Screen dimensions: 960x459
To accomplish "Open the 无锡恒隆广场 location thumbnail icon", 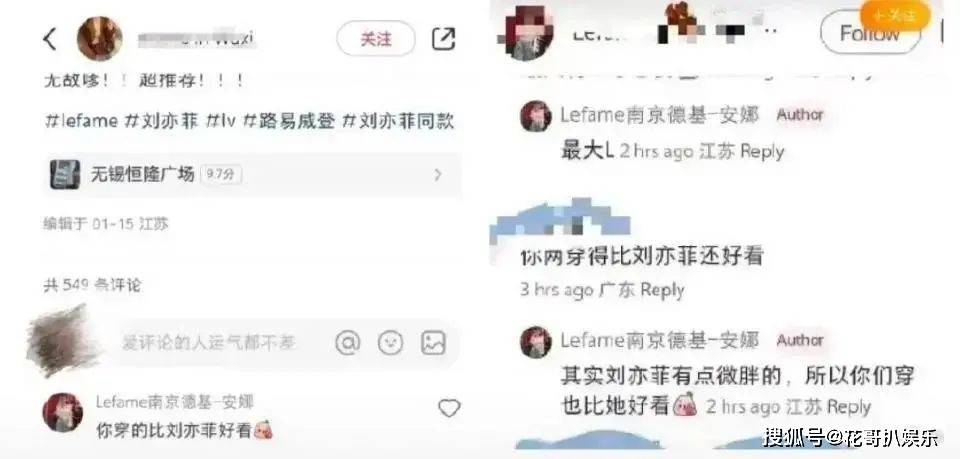I will tap(65, 174).
